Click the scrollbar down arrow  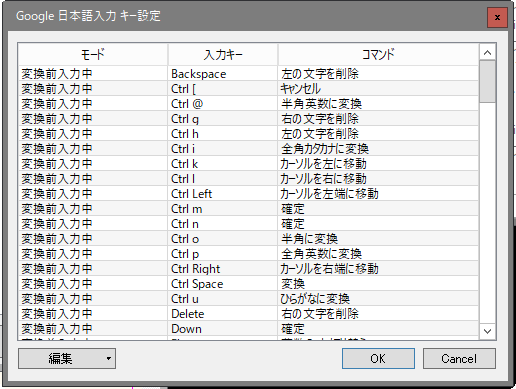pos(488,331)
